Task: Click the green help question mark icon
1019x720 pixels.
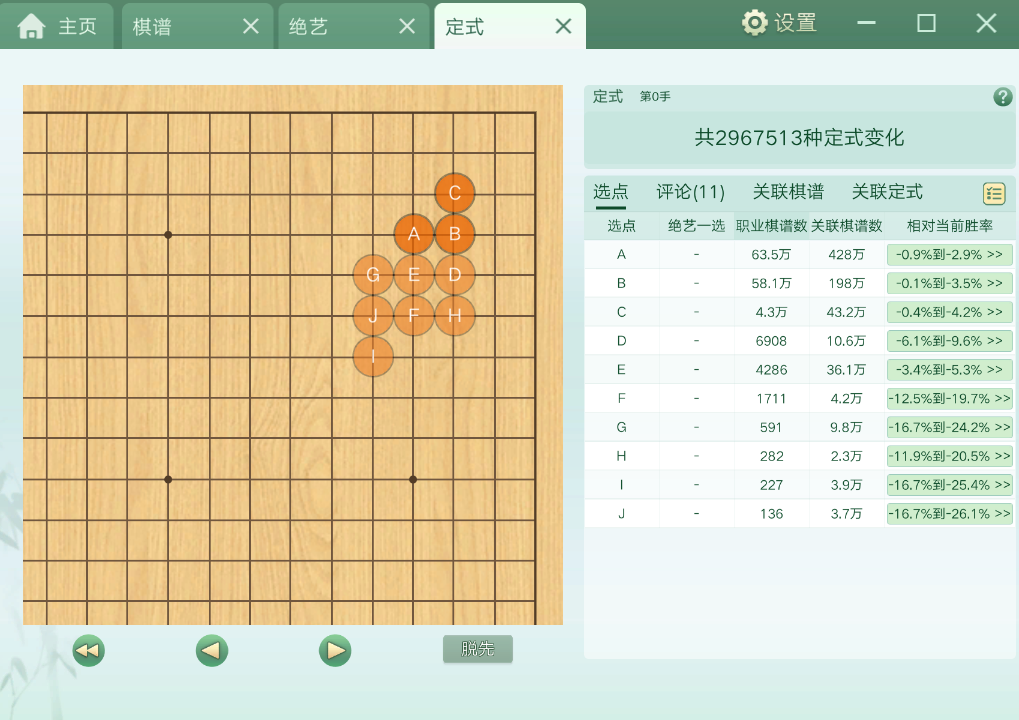Action: coord(1003,97)
